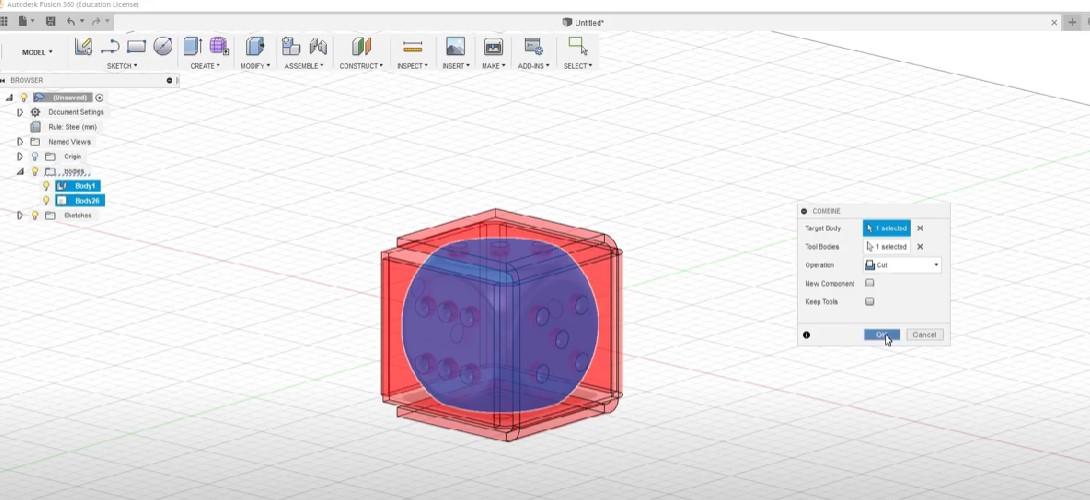Screen dimensions: 1090x500
Task: Open the SKETCH menu
Action: (122, 65)
